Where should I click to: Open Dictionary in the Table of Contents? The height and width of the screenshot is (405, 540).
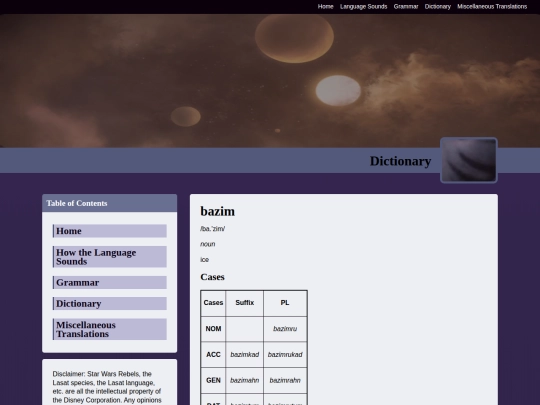click(110, 304)
